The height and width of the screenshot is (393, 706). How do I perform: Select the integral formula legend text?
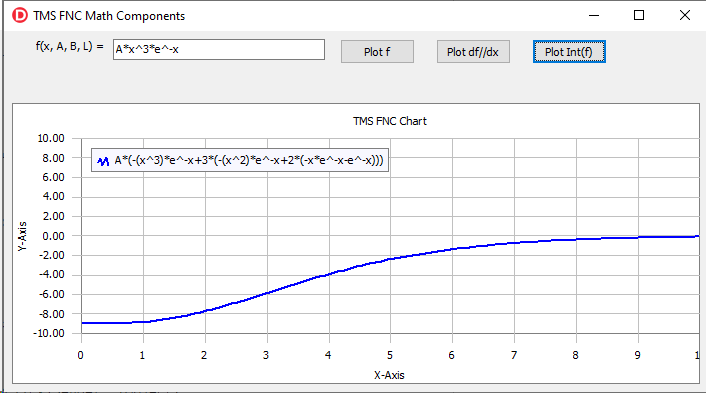point(249,160)
